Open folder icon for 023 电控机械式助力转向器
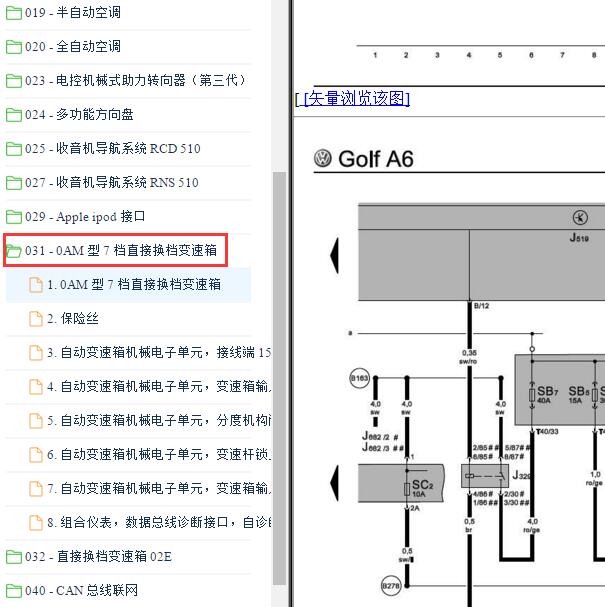This screenshot has height=607, width=605. [x=14, y=81]
